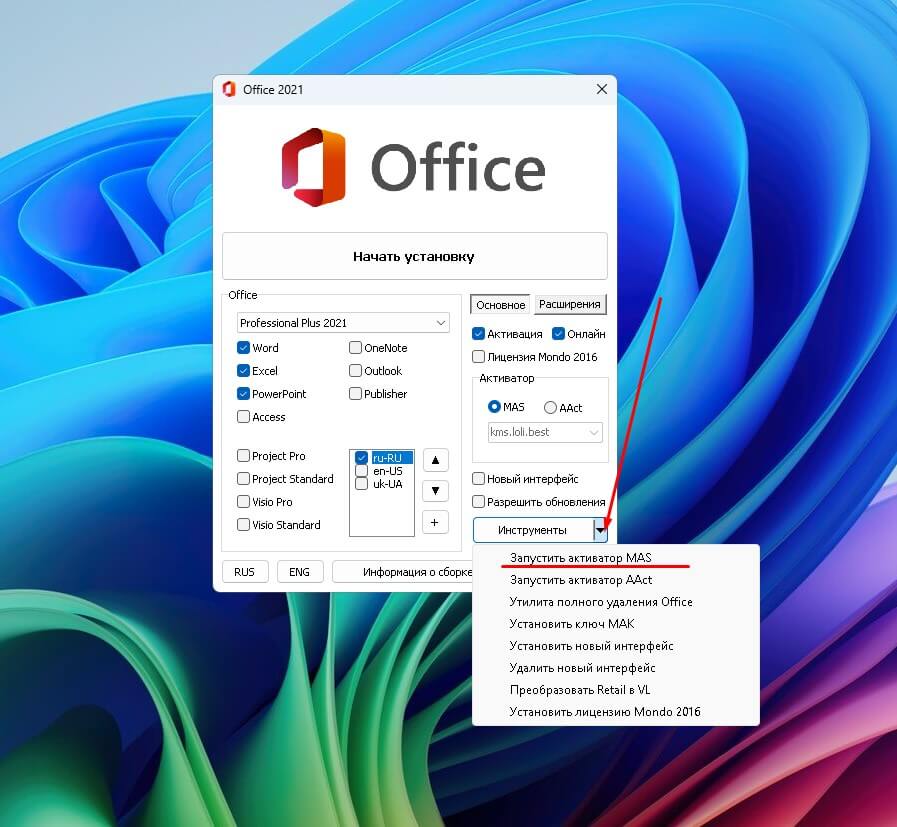Open the kms.loli.best server dropdown
This screenshot has height=827, width=897.
(x=545, y=432)
